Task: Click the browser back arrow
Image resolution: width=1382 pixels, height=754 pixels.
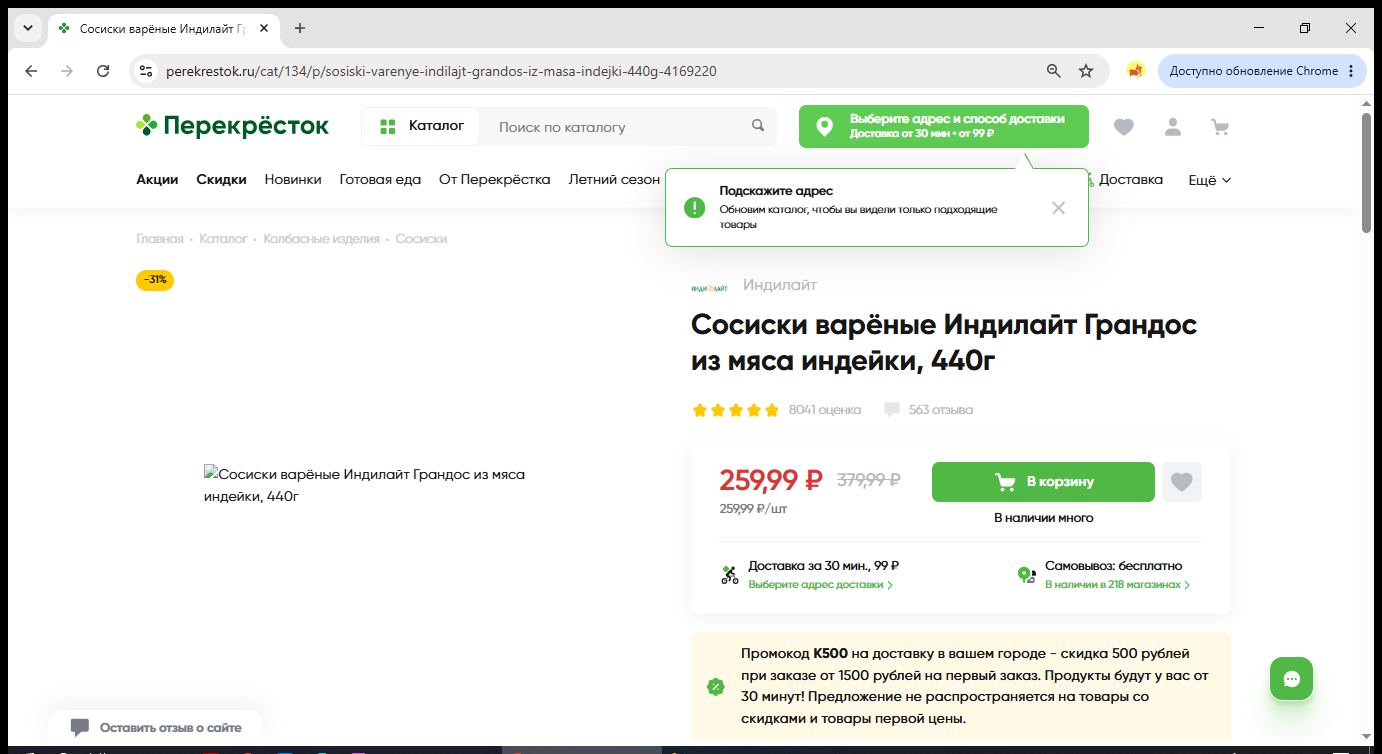Action: pos(31,71)
